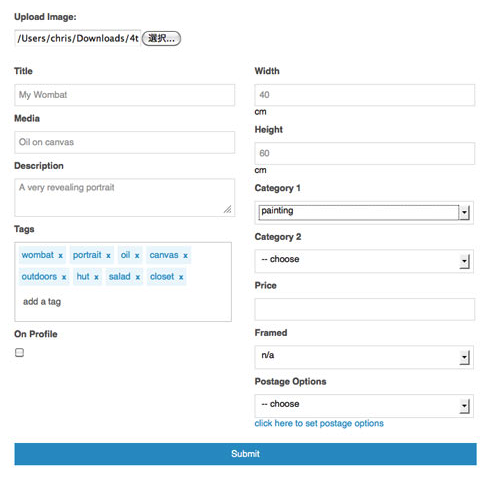Screen dimensions: 483x477
Task: Click the file chooser button beside upload path
Action: 161,38
